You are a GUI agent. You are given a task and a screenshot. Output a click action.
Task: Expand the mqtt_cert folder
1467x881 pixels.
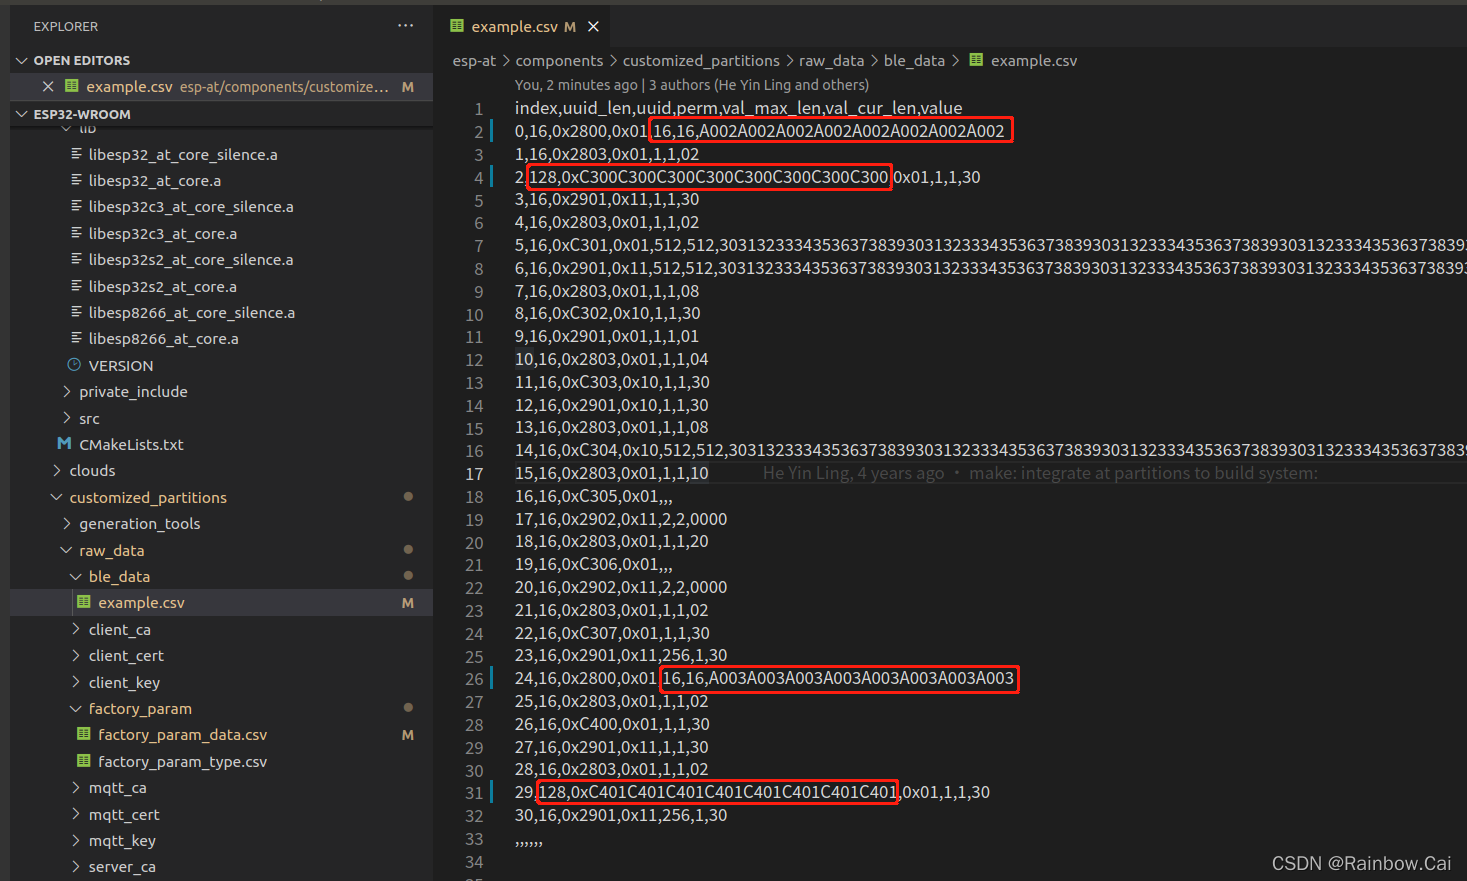pyautogui.click(x=76, y=814)
